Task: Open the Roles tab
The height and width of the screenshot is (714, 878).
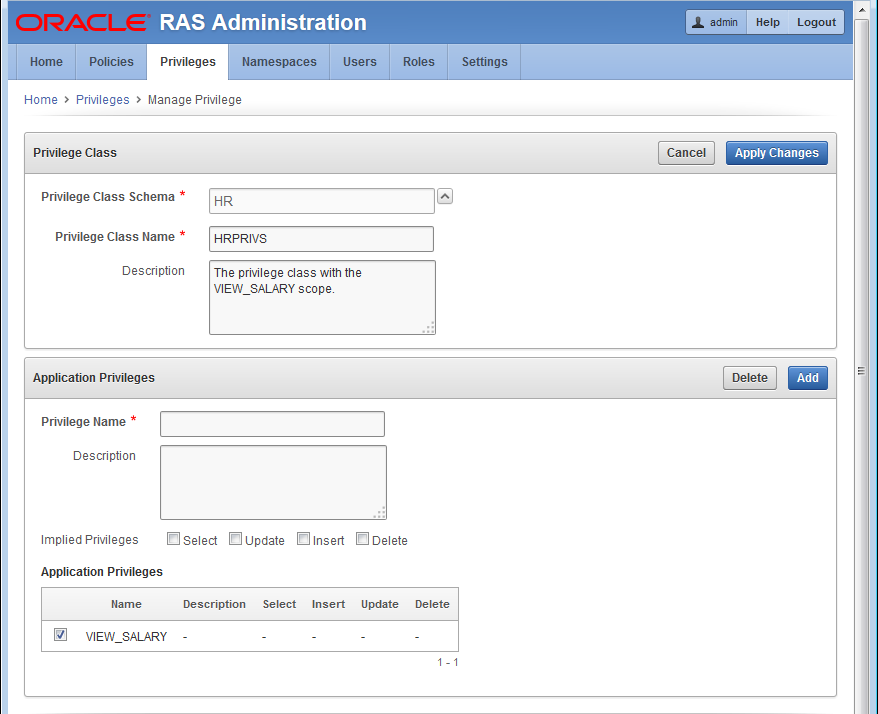Action: click(x=419, y=62)
